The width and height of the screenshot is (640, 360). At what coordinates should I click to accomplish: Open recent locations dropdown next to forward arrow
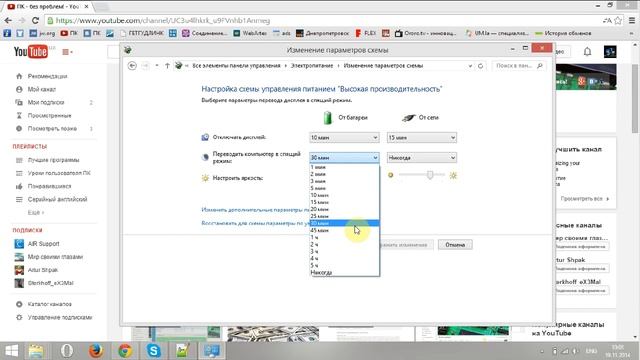tap(157, 66)
